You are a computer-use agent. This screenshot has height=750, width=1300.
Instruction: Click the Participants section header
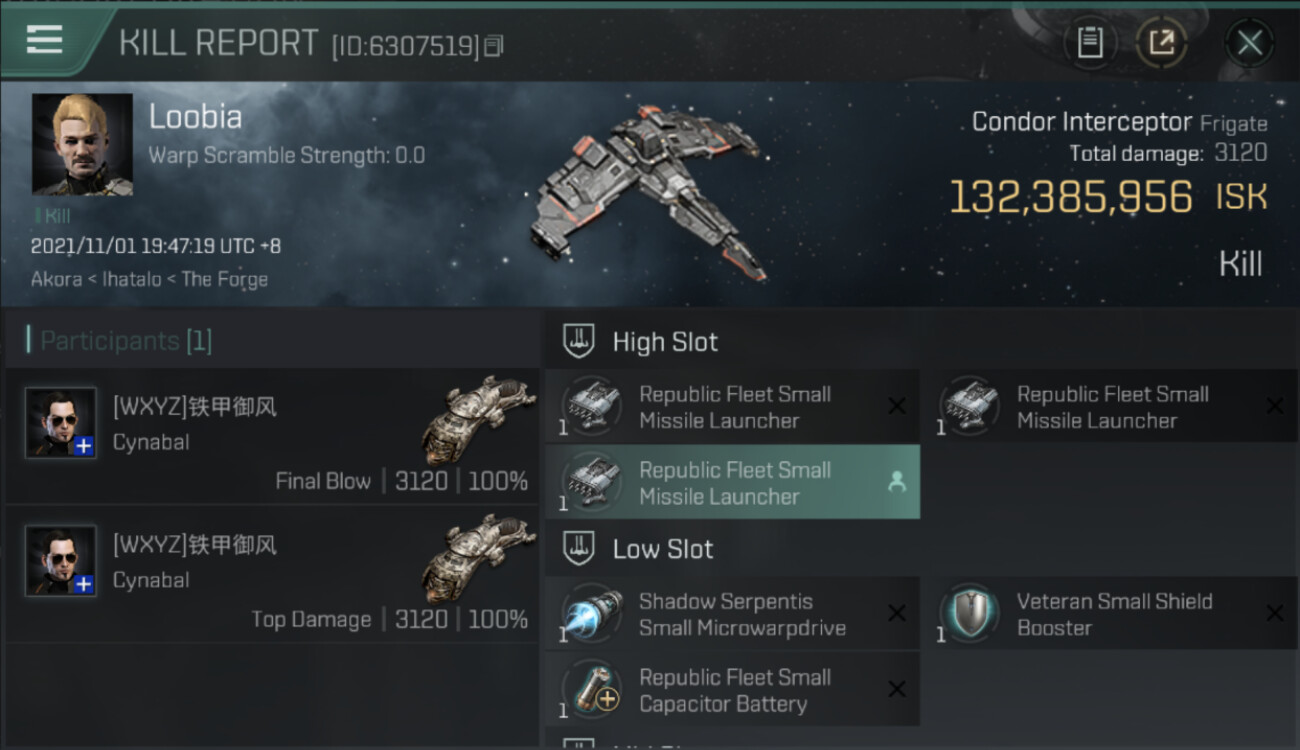[125, 341]
